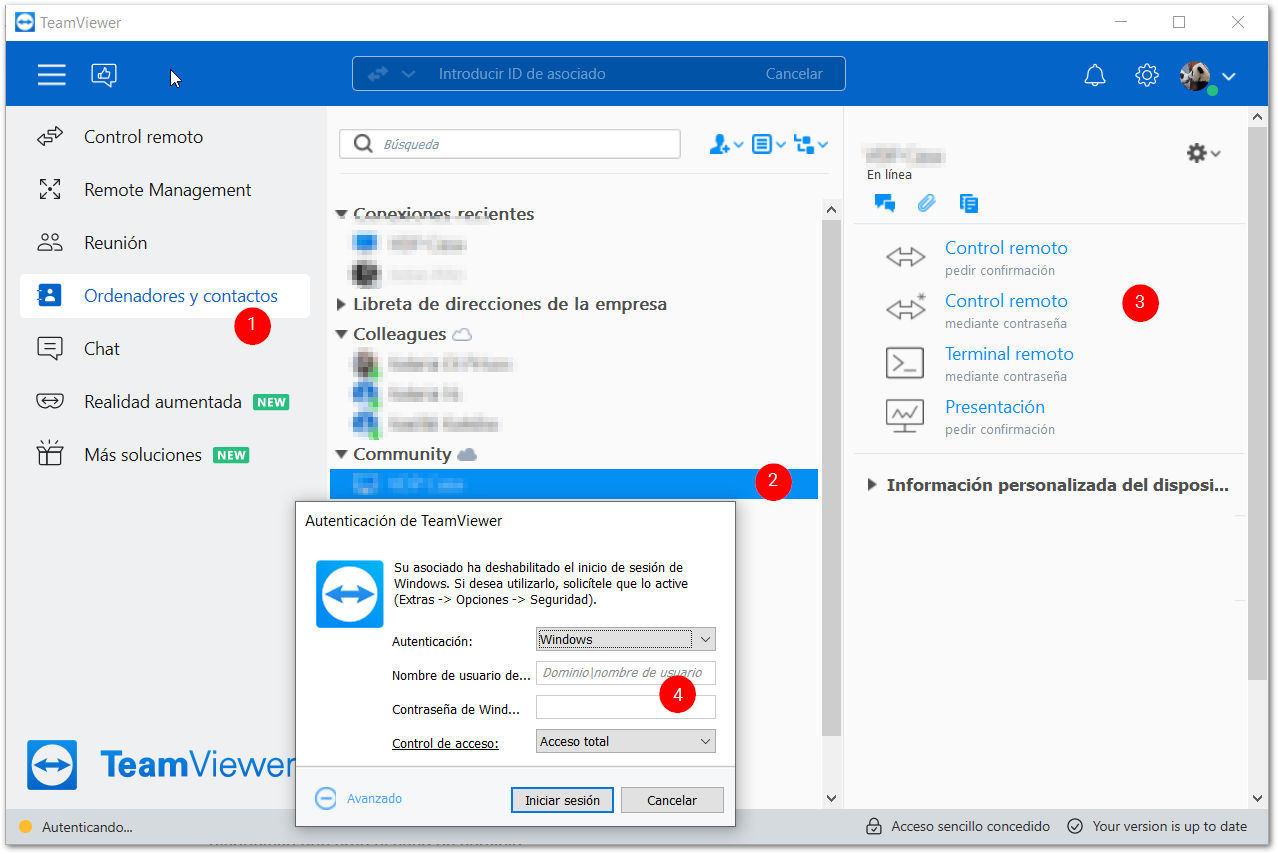Open Control de acceso dropdown
Viewport: 1278px width, 854px height.
[626, 741]
